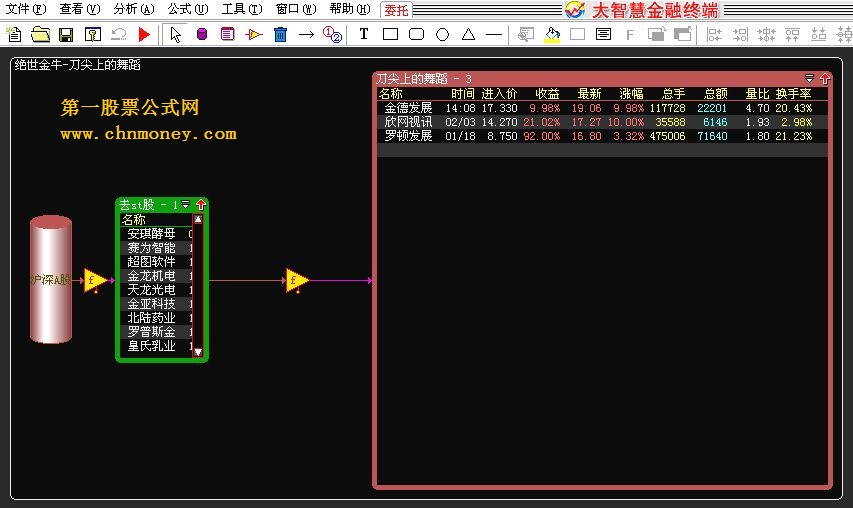Click the align bottom edges icon

click(x=818, y=35)
